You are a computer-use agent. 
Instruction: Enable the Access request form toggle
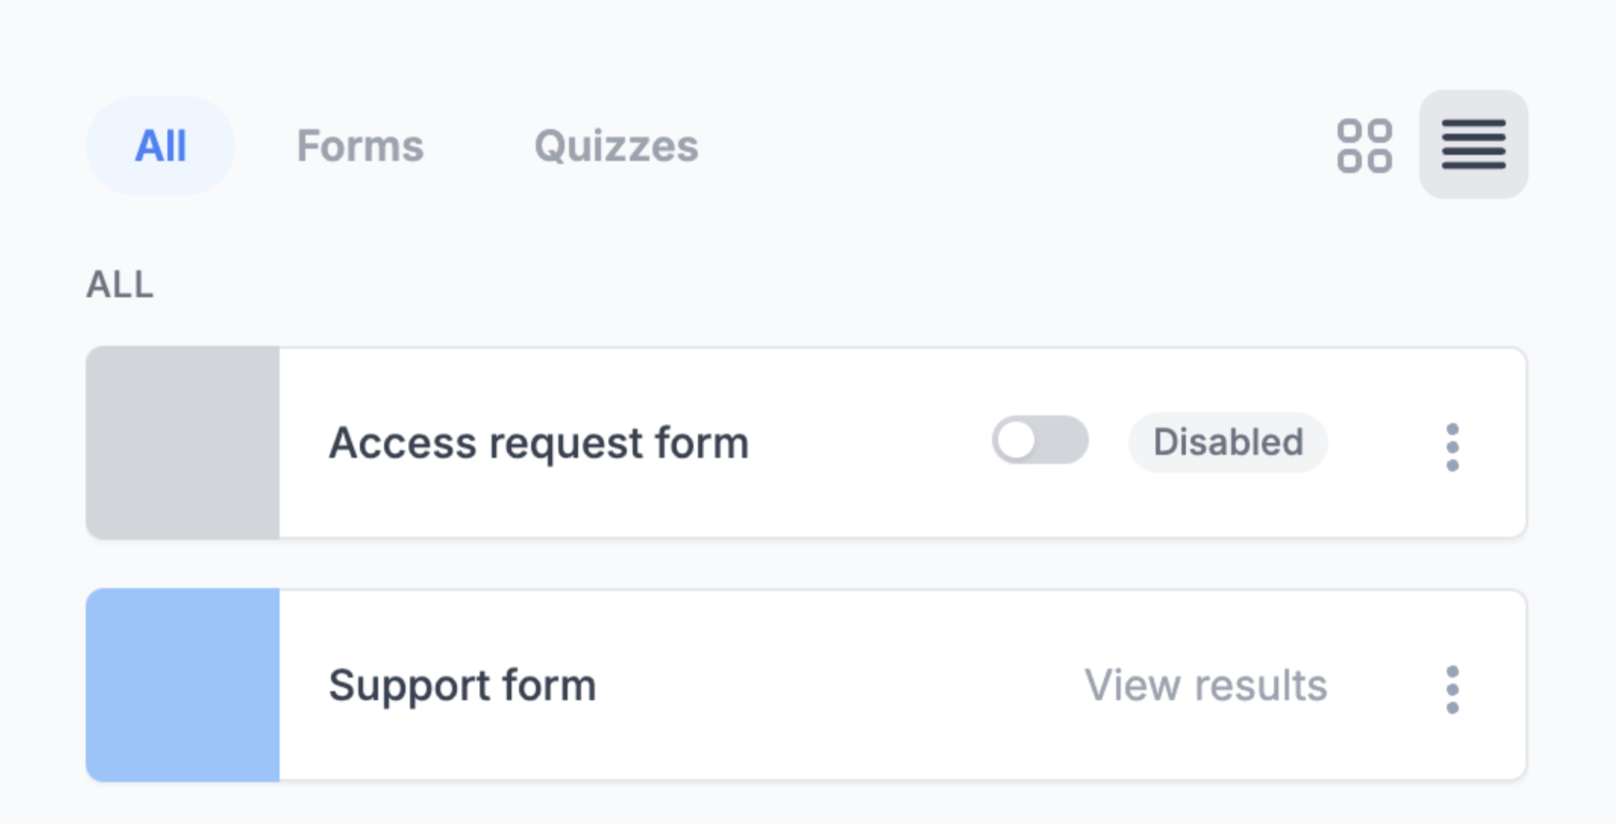tap(1040, 441)
